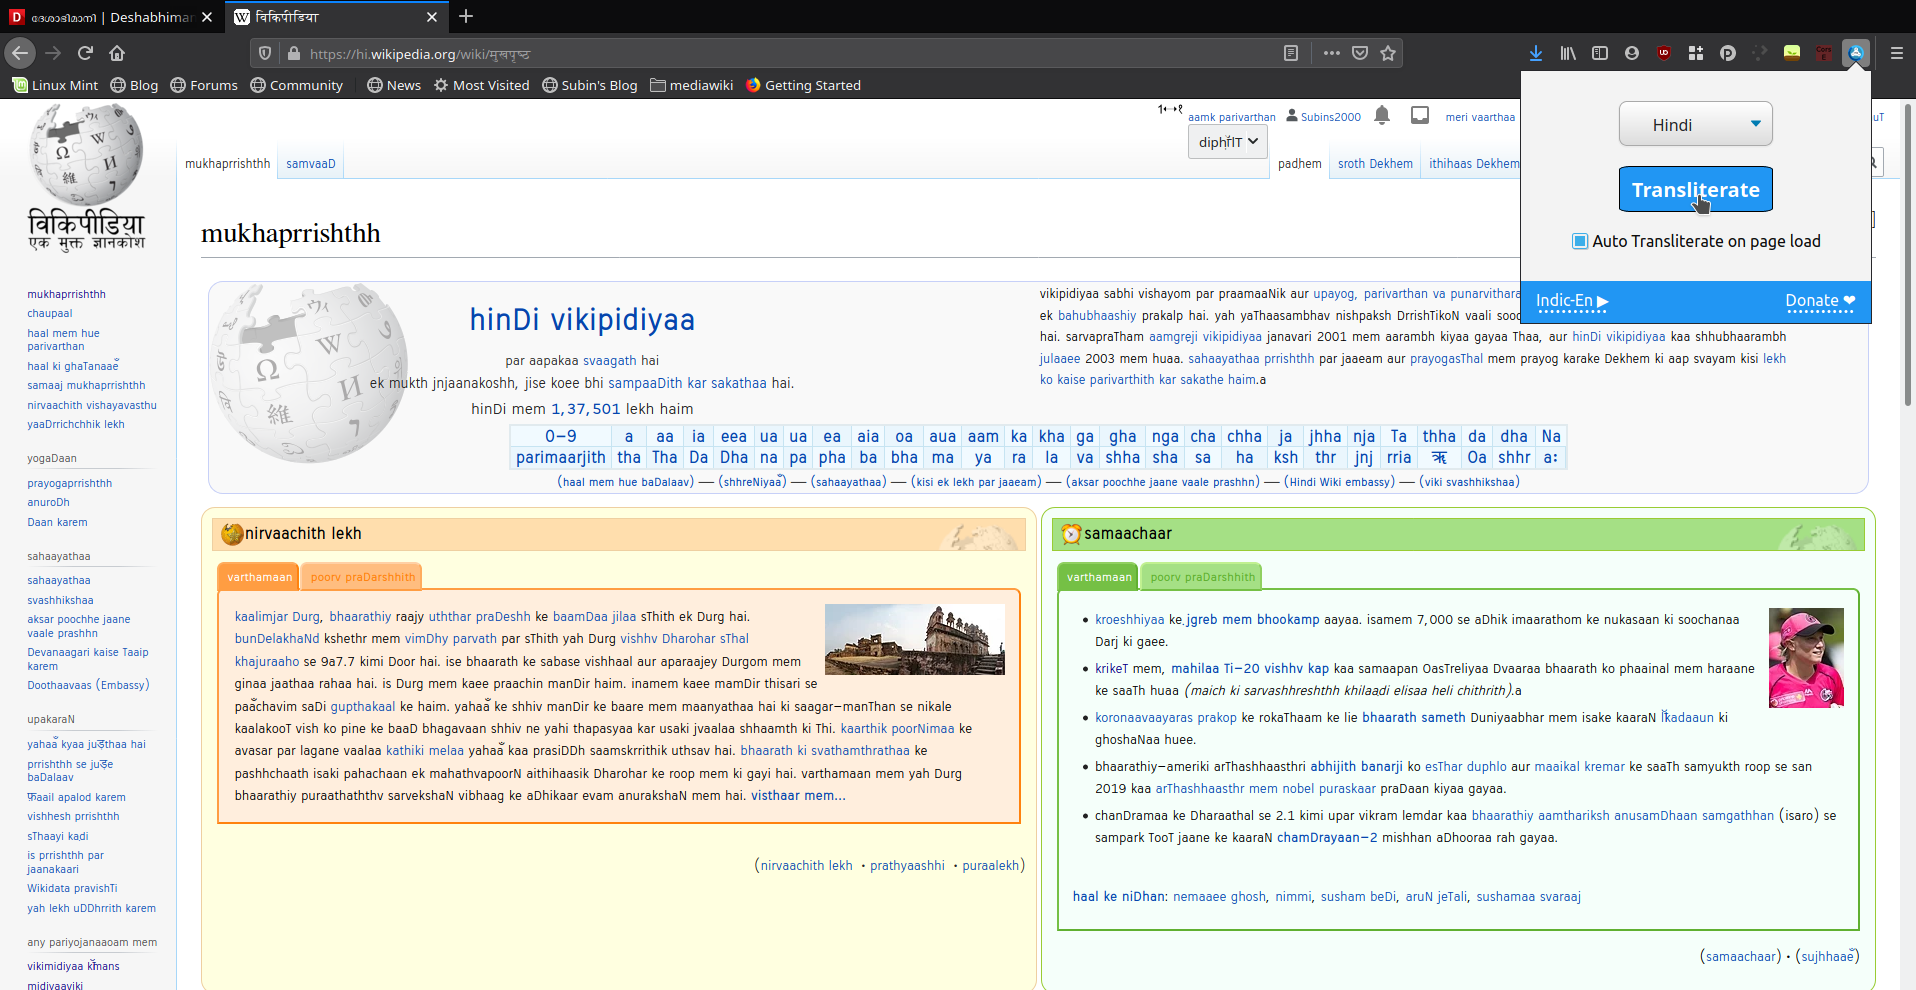Open Wikidata pravishTi sidebar link
Viewport: 1916px width, 990px height.
click(x=72, y=888)
